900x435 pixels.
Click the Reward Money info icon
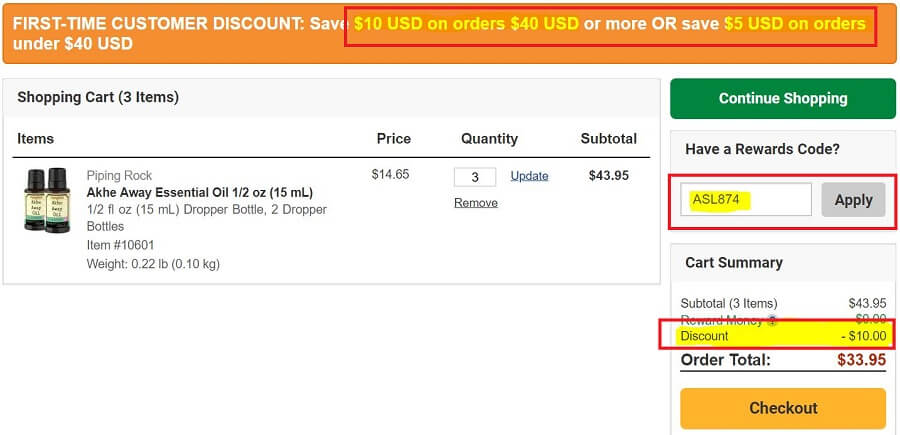(772, 320)
